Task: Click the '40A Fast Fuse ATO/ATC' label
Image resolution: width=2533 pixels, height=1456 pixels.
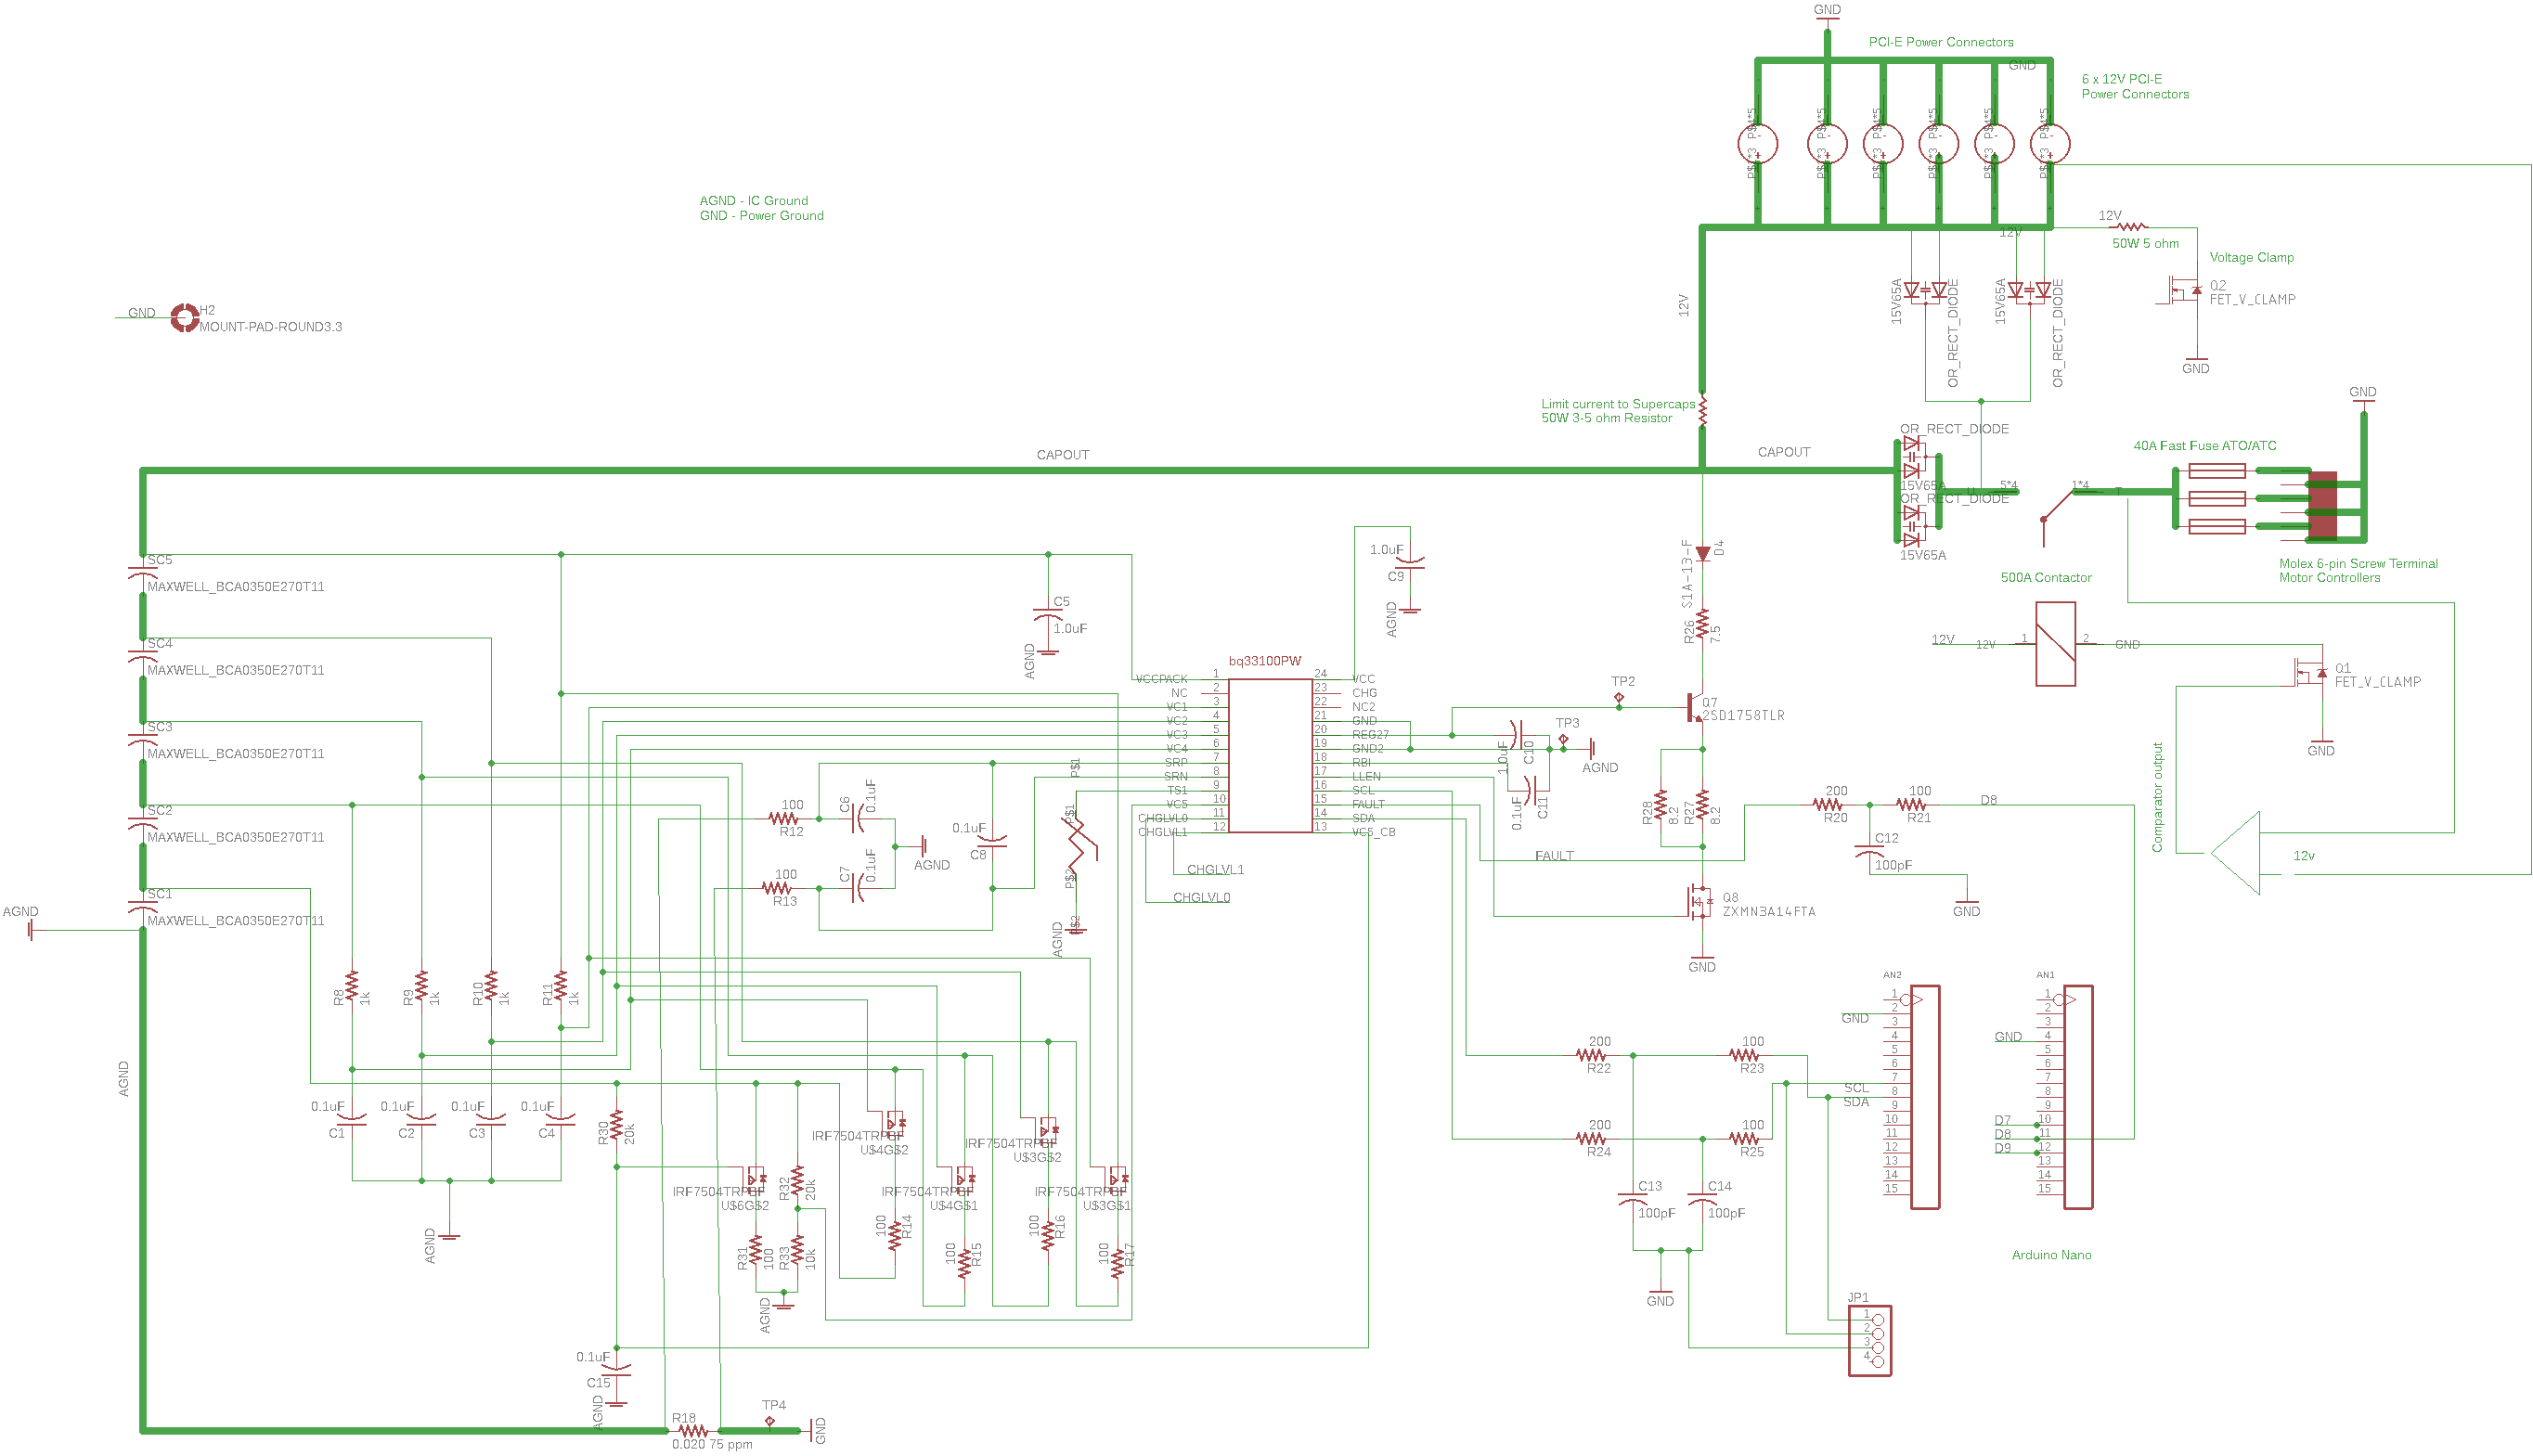Action: pos(2204,446)
